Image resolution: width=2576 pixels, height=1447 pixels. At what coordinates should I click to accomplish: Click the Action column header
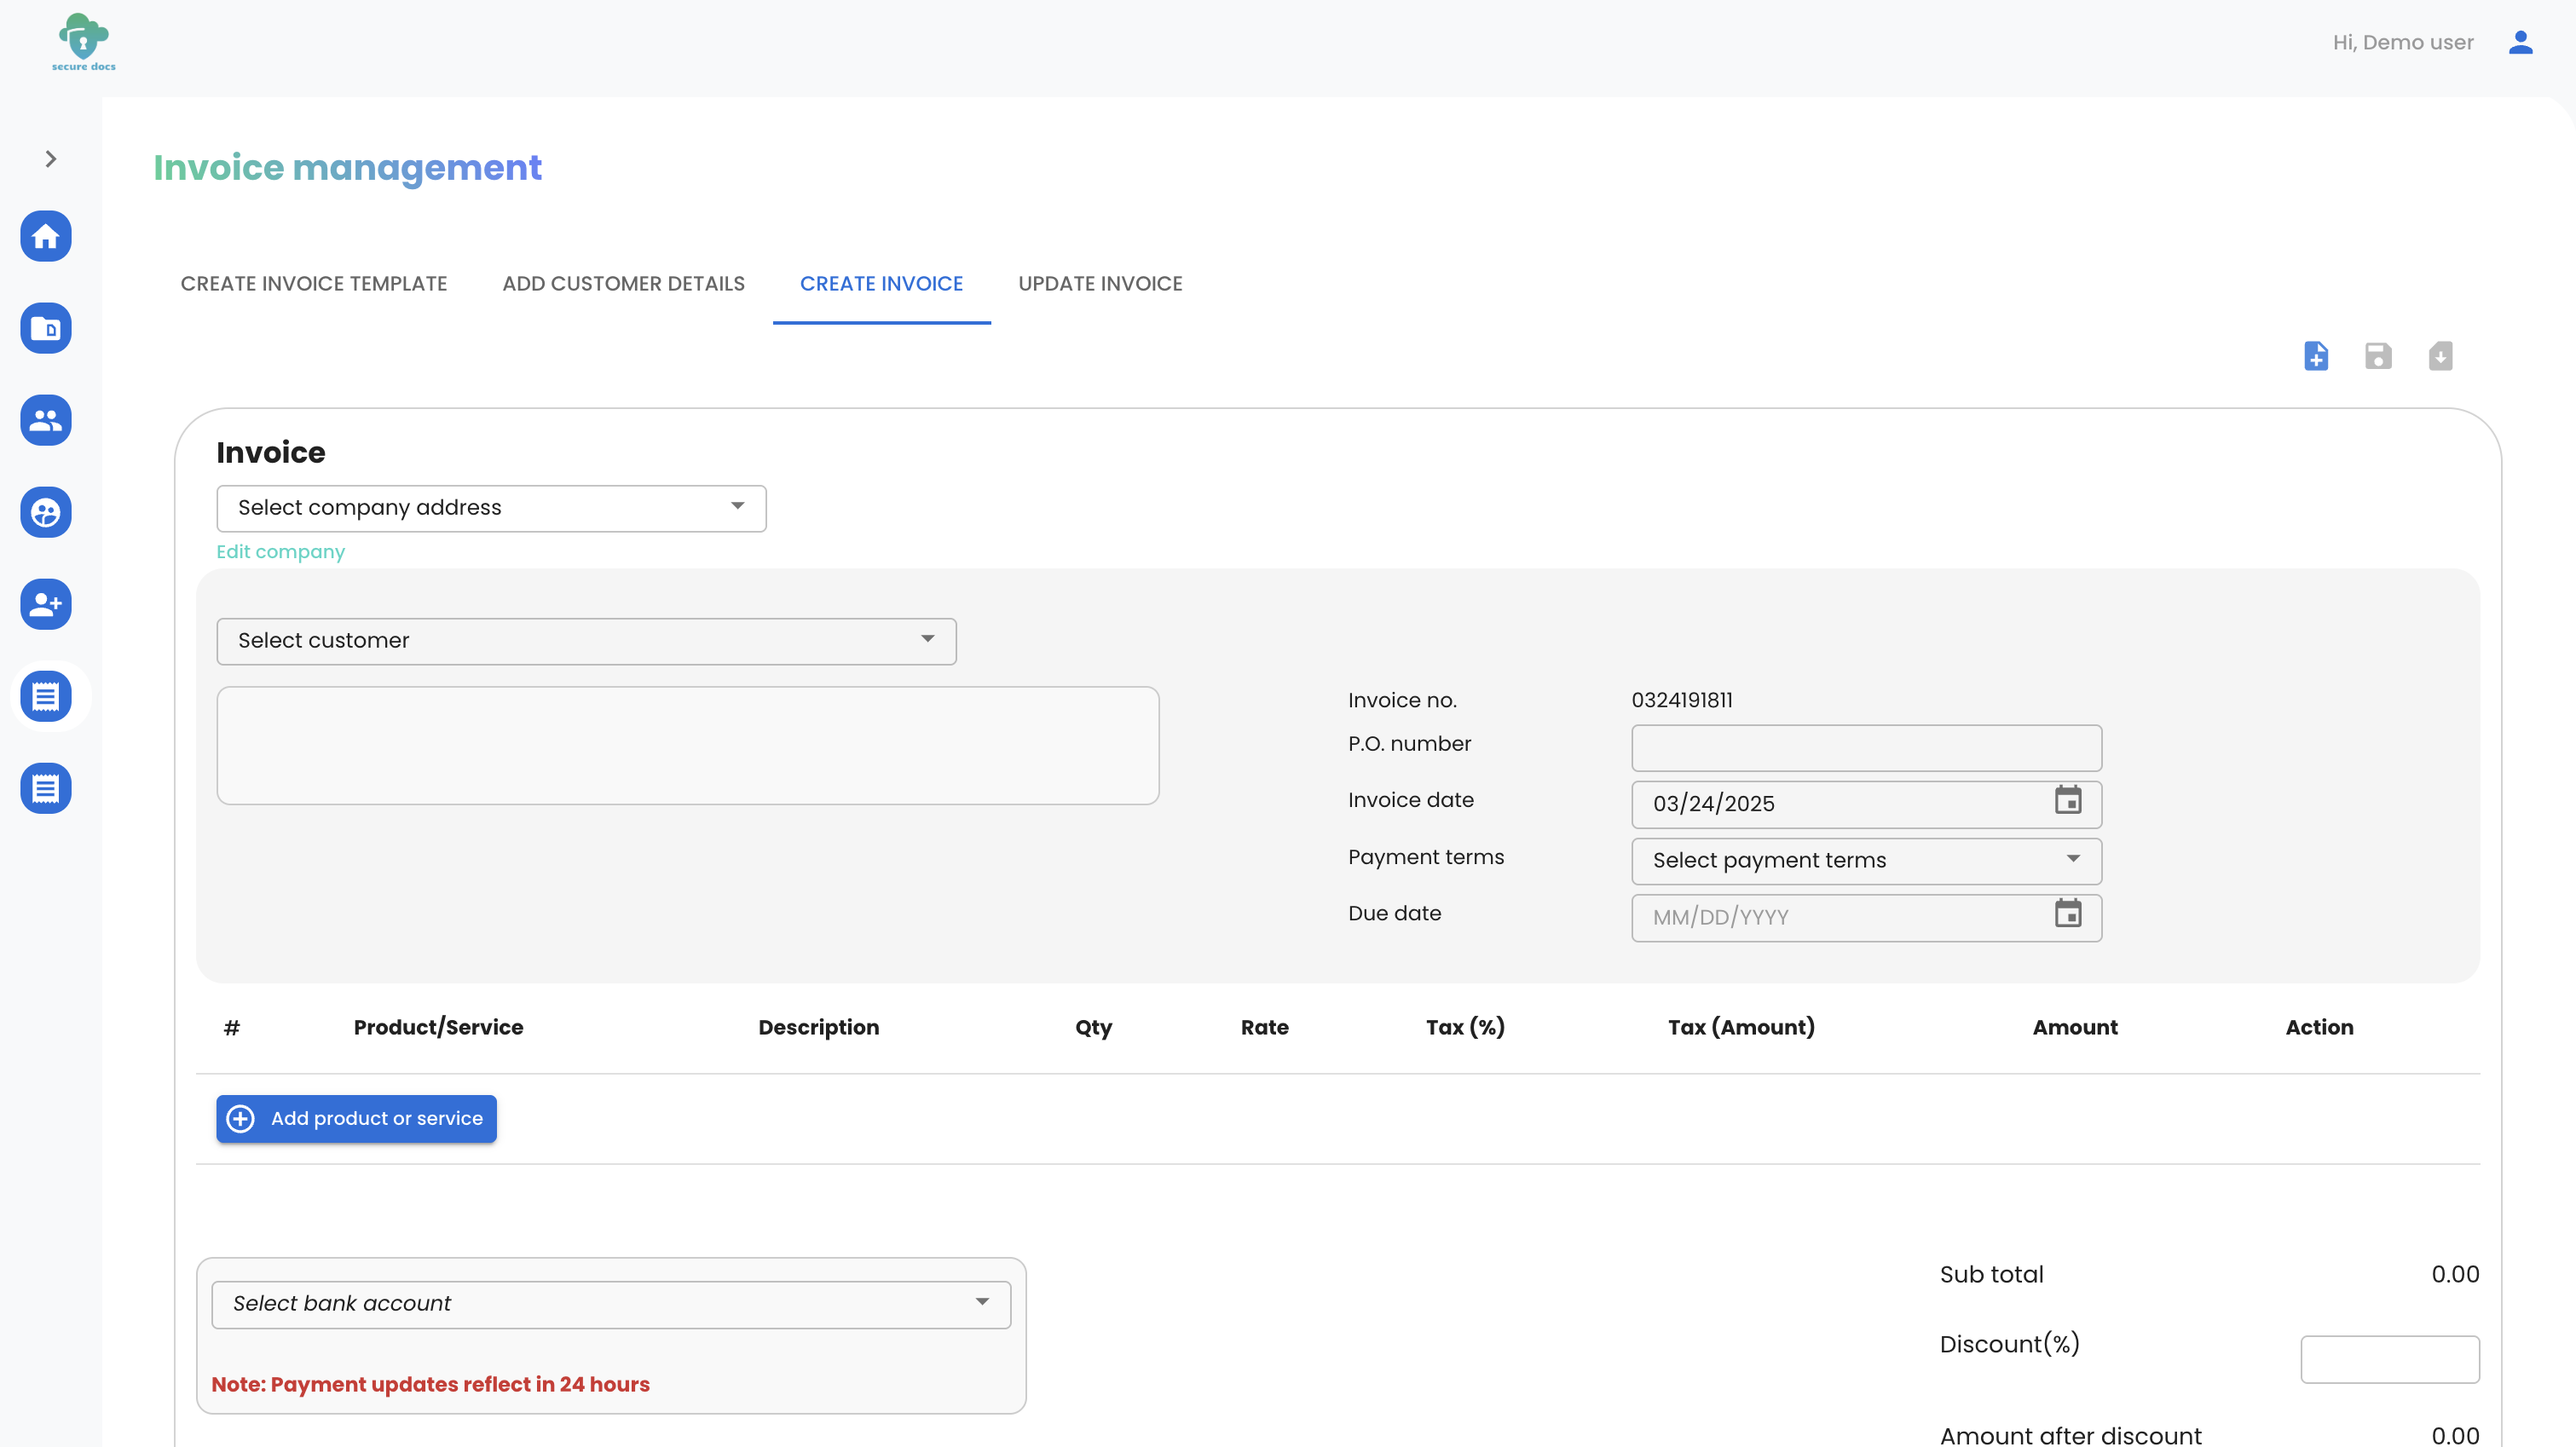[2319, 1027]
